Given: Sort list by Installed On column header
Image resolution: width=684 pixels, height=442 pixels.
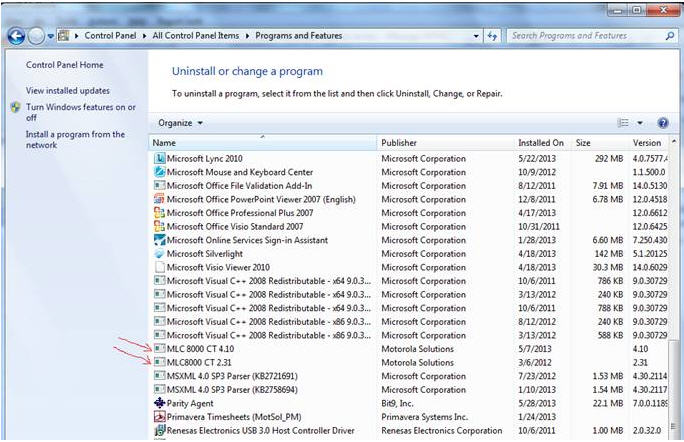Looking at the screenshot, I should click(541, 143).
